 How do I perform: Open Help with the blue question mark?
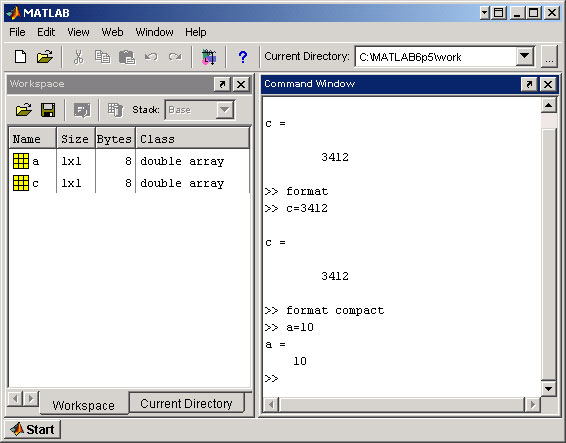(x=243, y=57)
